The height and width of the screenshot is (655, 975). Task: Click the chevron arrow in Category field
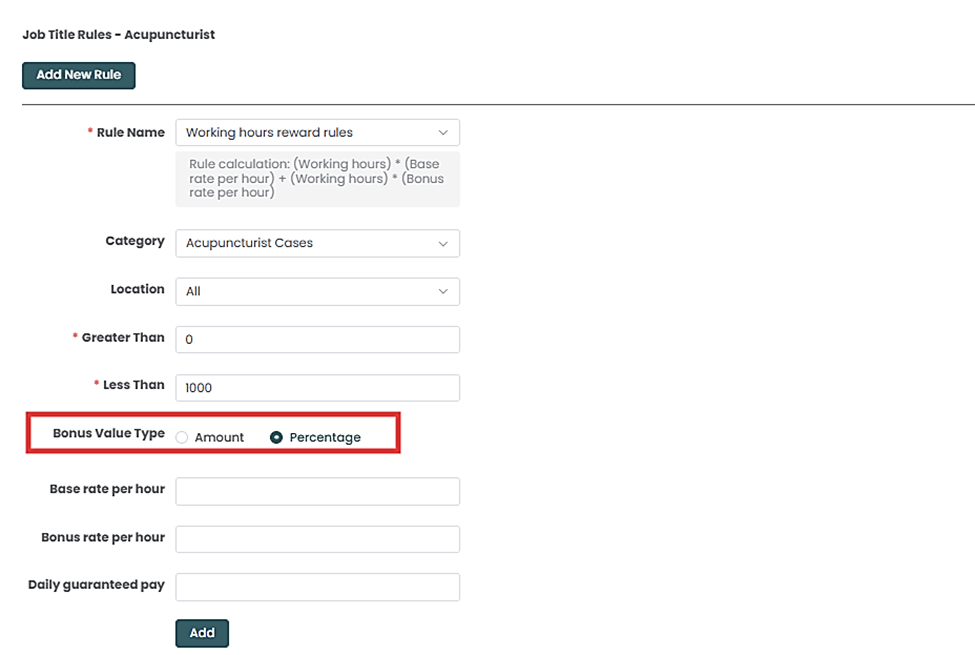click(443, 243)
